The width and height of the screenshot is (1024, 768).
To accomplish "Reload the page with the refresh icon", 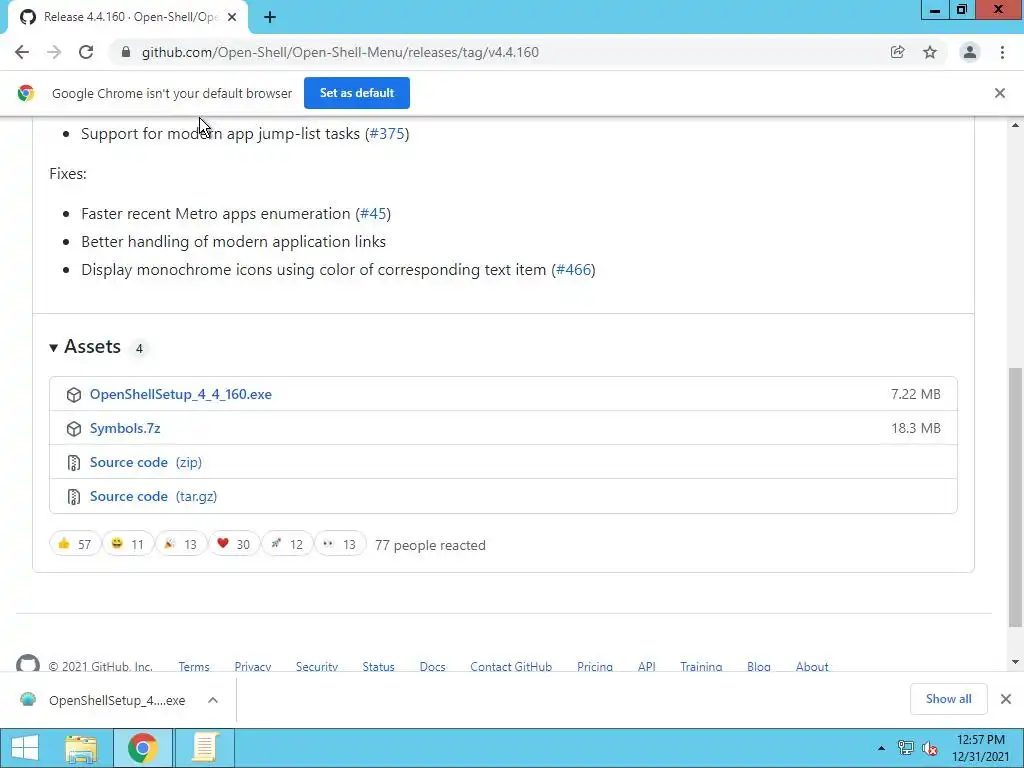I will (86, 52).
